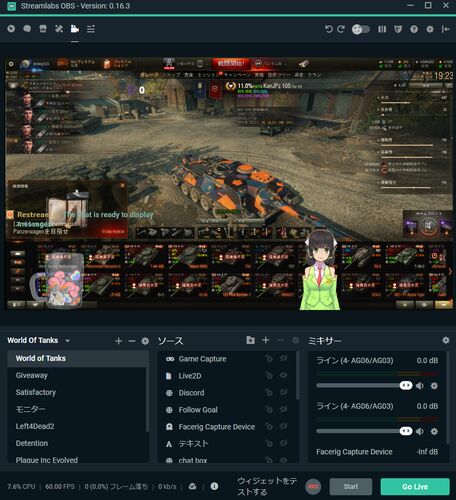Open the chat bubble community icon
Screen dimensions: 456x500
pos(27,29)
